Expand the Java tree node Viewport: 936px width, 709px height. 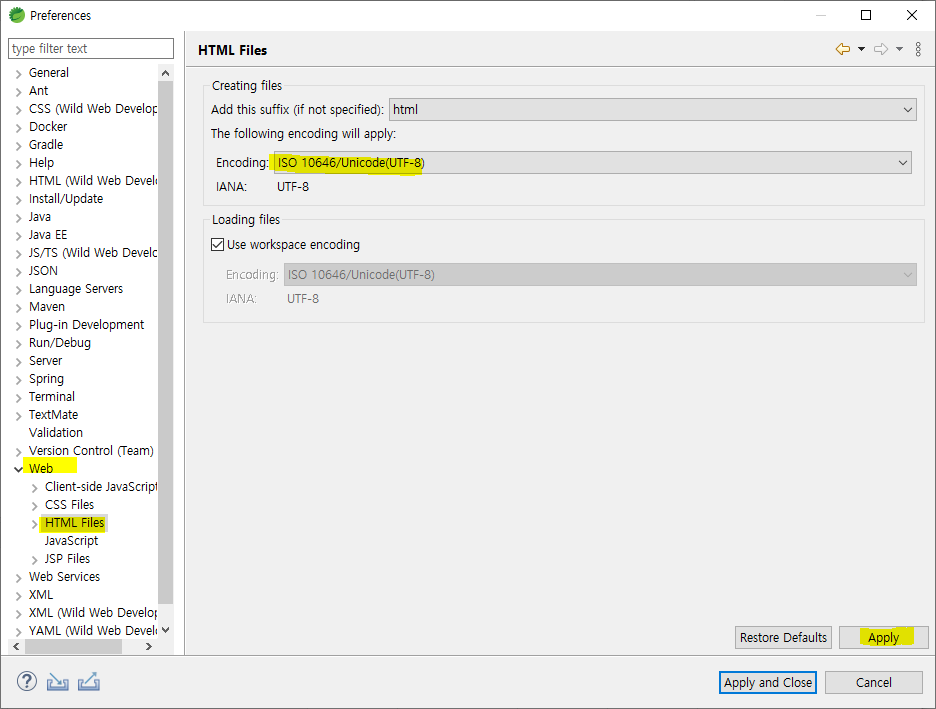[x=19, y=218]
